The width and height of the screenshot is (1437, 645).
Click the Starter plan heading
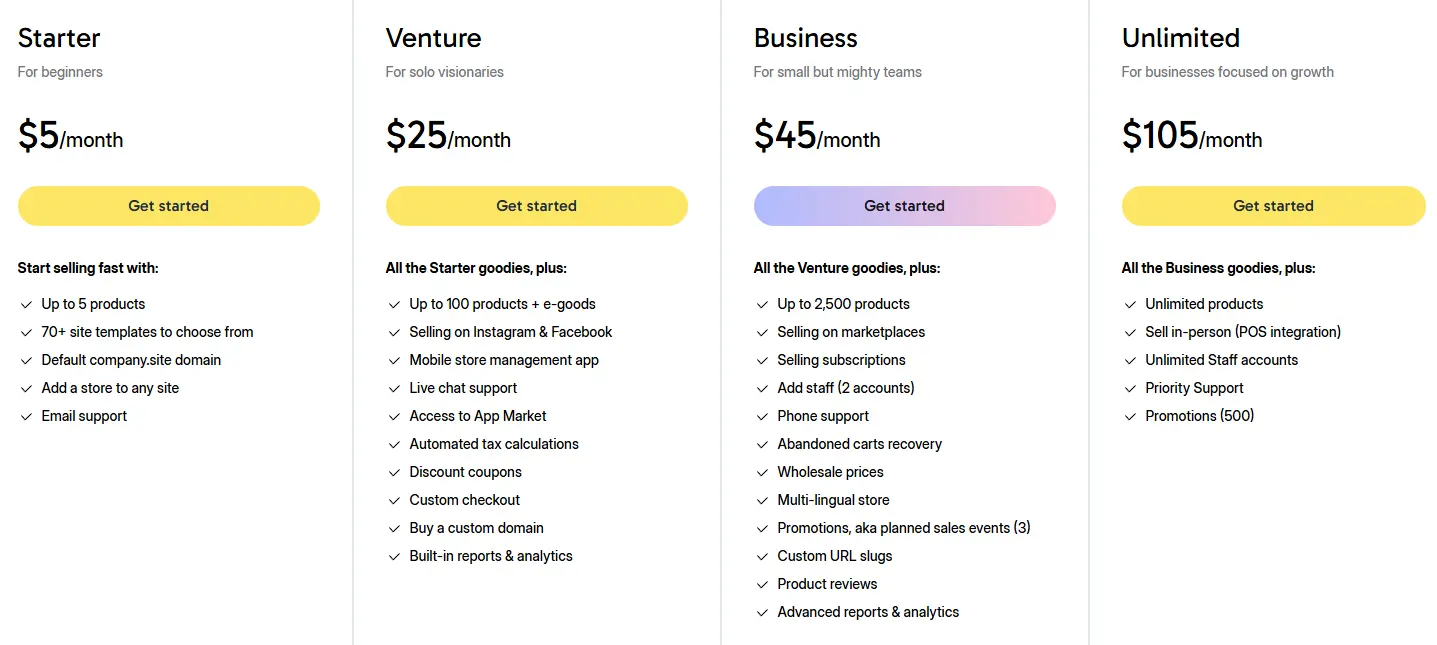coord(59,38)
